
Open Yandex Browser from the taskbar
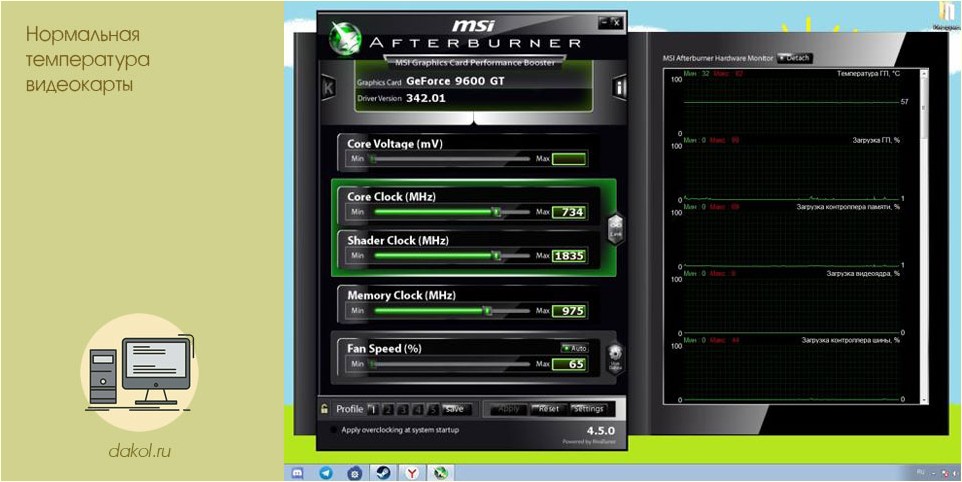[410, 473]
